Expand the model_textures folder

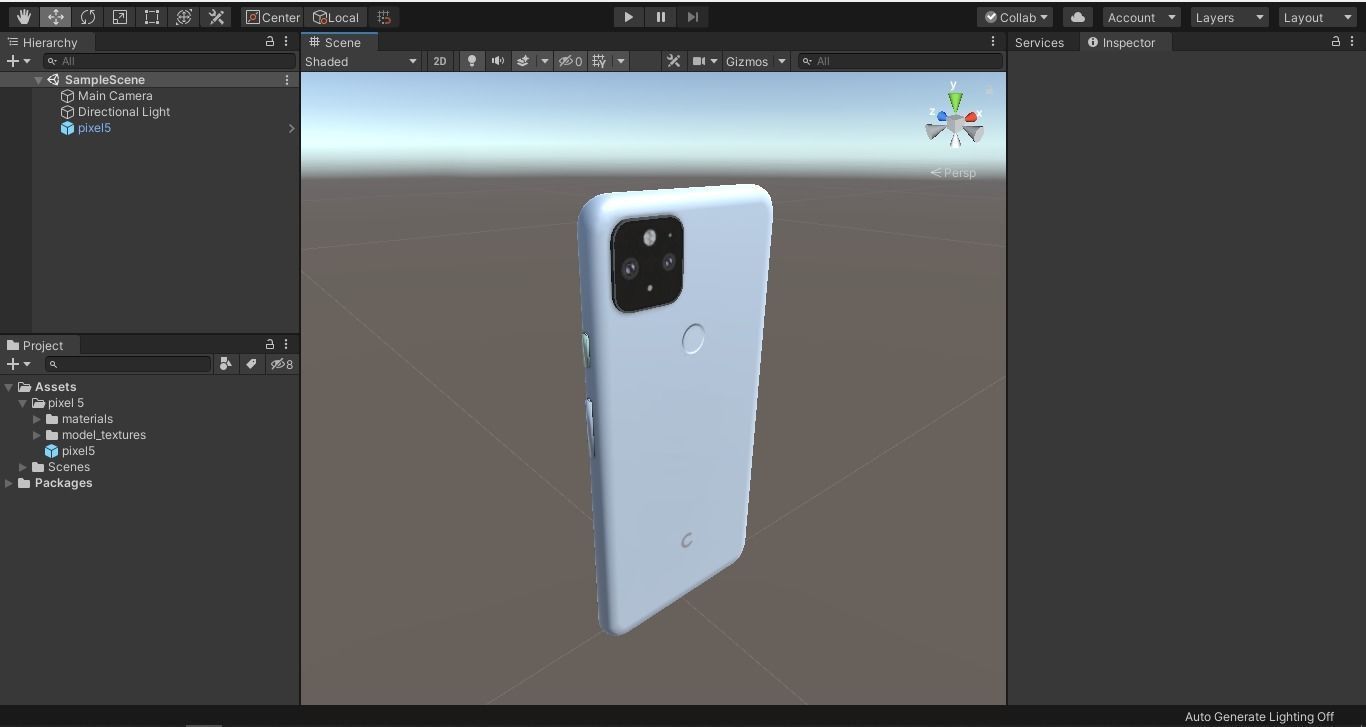(x=37, y=435)
